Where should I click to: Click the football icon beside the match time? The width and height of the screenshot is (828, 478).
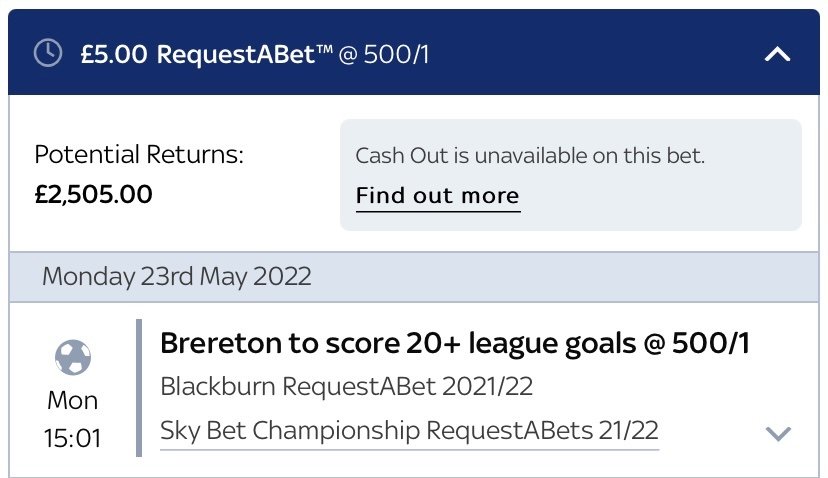point(73,358)
